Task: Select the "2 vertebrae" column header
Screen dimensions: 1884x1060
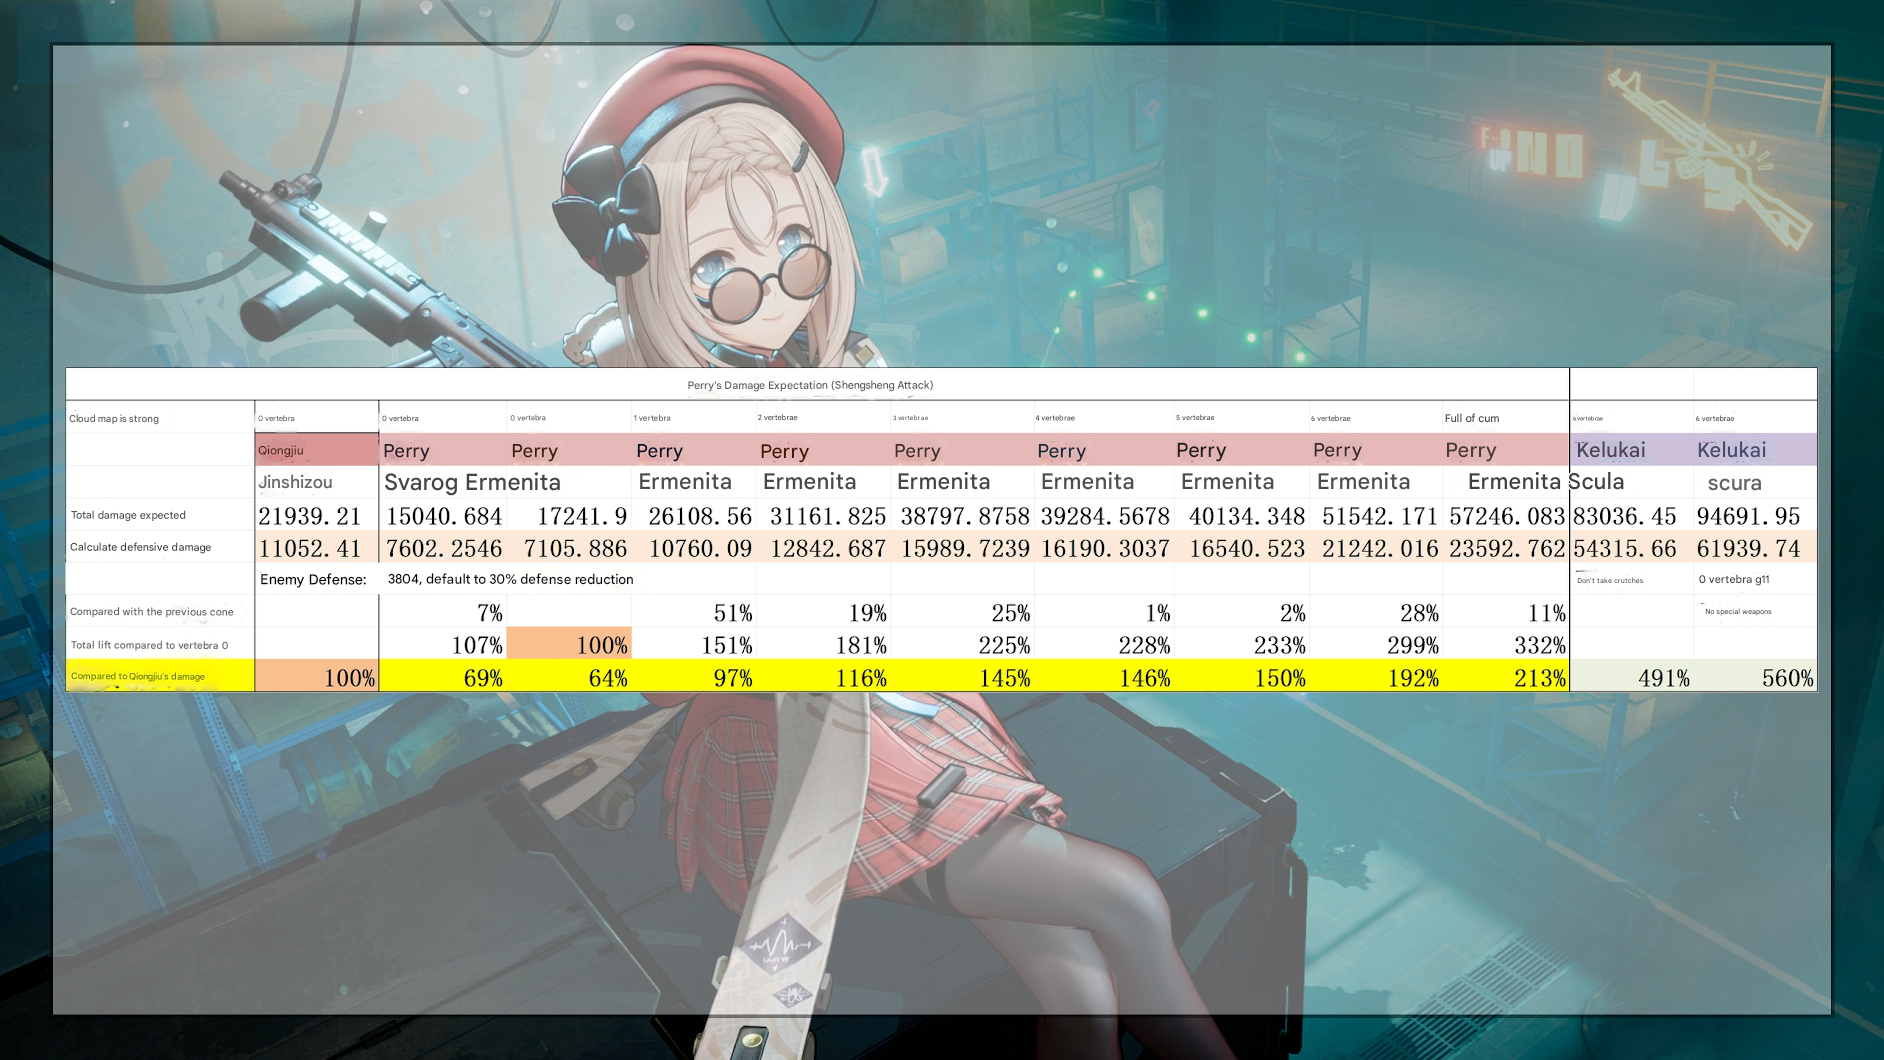Action: 777,417
